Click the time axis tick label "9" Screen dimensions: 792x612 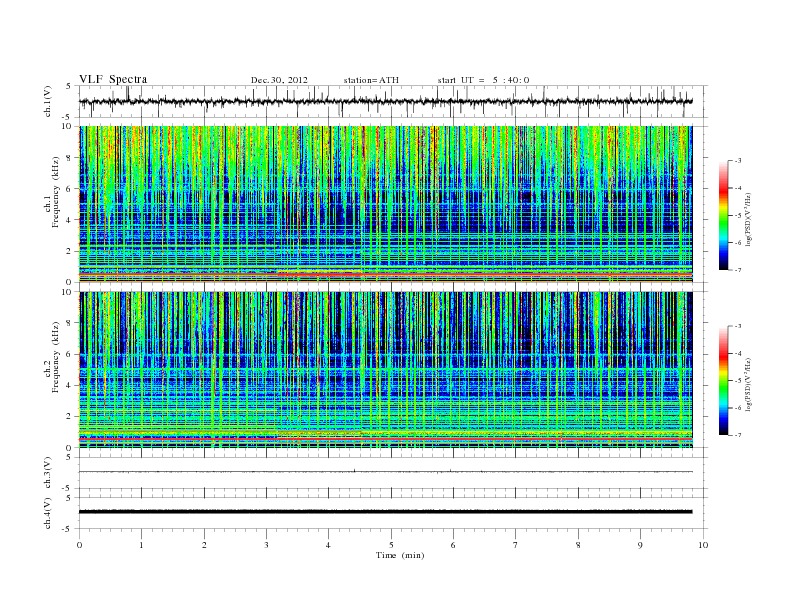[x=640, y=545]
